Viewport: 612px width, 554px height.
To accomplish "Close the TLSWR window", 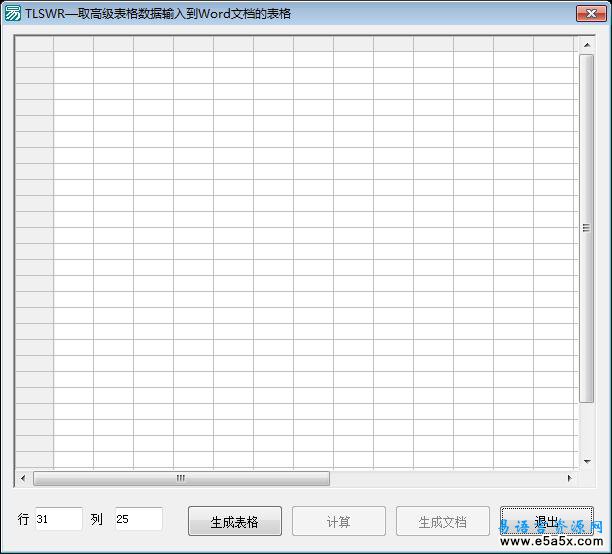I will pos(591,14).
